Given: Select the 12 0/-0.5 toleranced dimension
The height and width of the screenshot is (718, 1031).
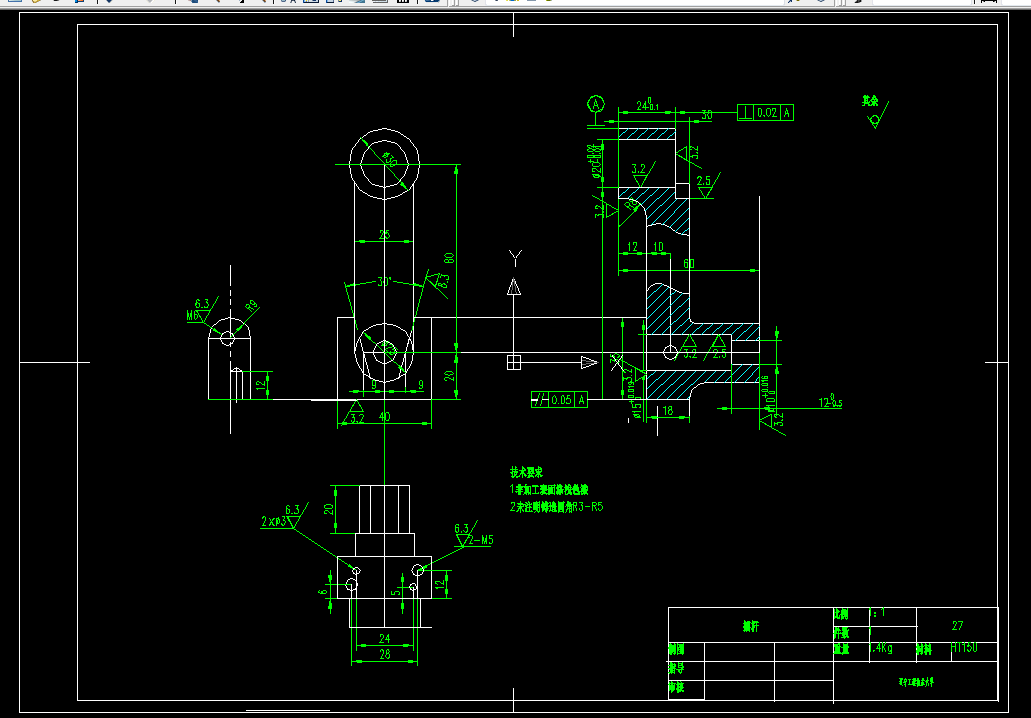Looking at the screenshot, I should pyautogui.click(x=830, y=401).
